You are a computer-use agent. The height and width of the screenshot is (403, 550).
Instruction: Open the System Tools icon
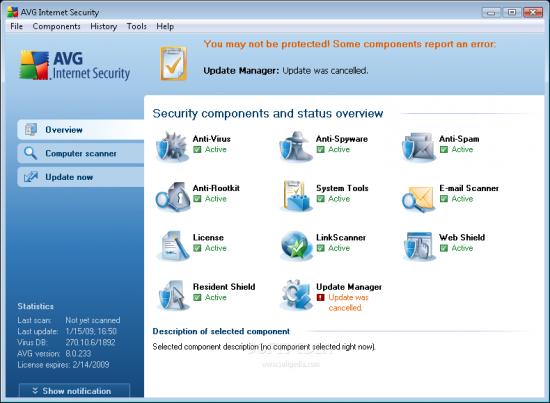296,196
